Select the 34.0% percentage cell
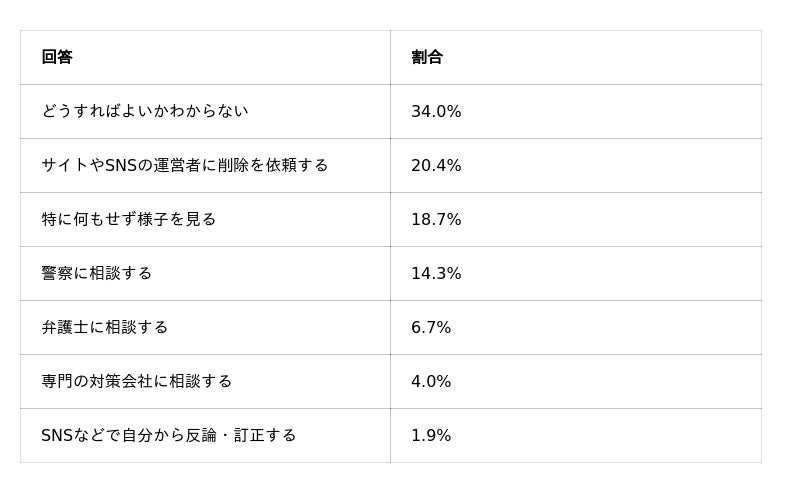 [x=576, y=111]
